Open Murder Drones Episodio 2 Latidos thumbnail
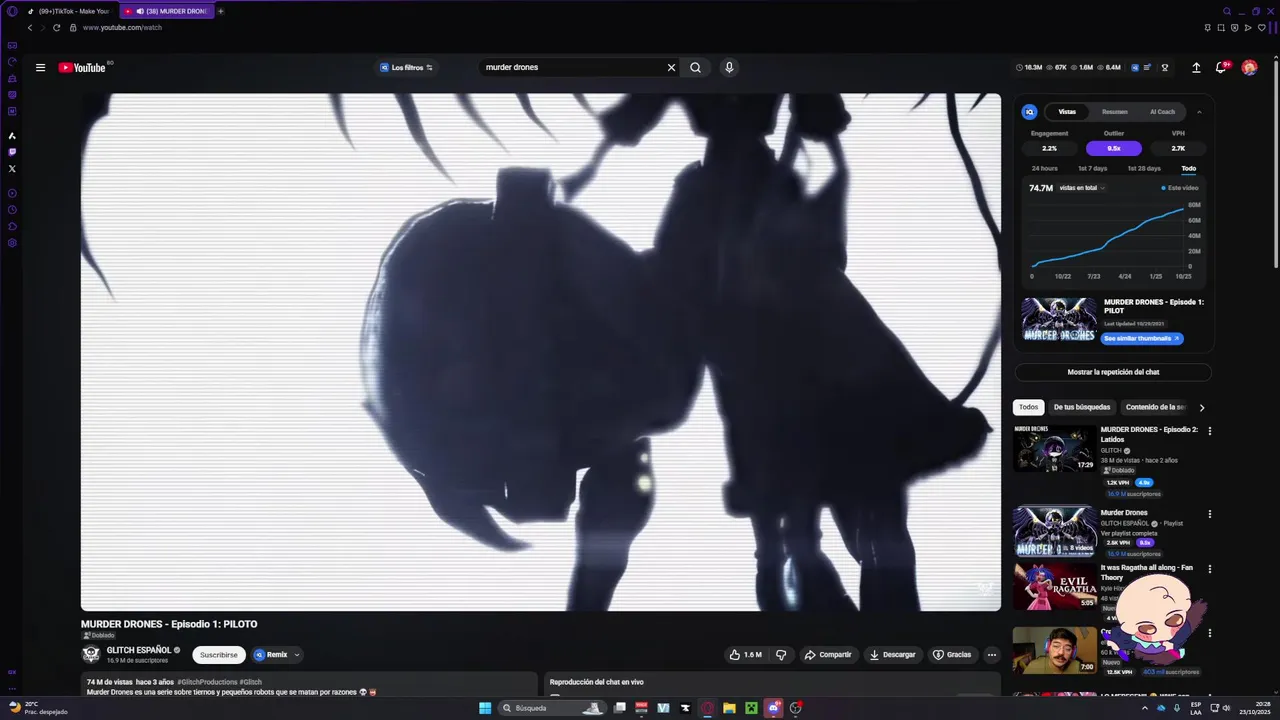Viewport: 1280px width, 720px height. click(1055, 448)
